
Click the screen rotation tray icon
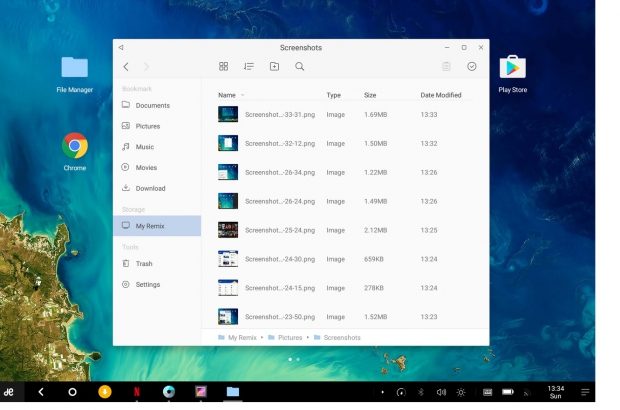401,392
